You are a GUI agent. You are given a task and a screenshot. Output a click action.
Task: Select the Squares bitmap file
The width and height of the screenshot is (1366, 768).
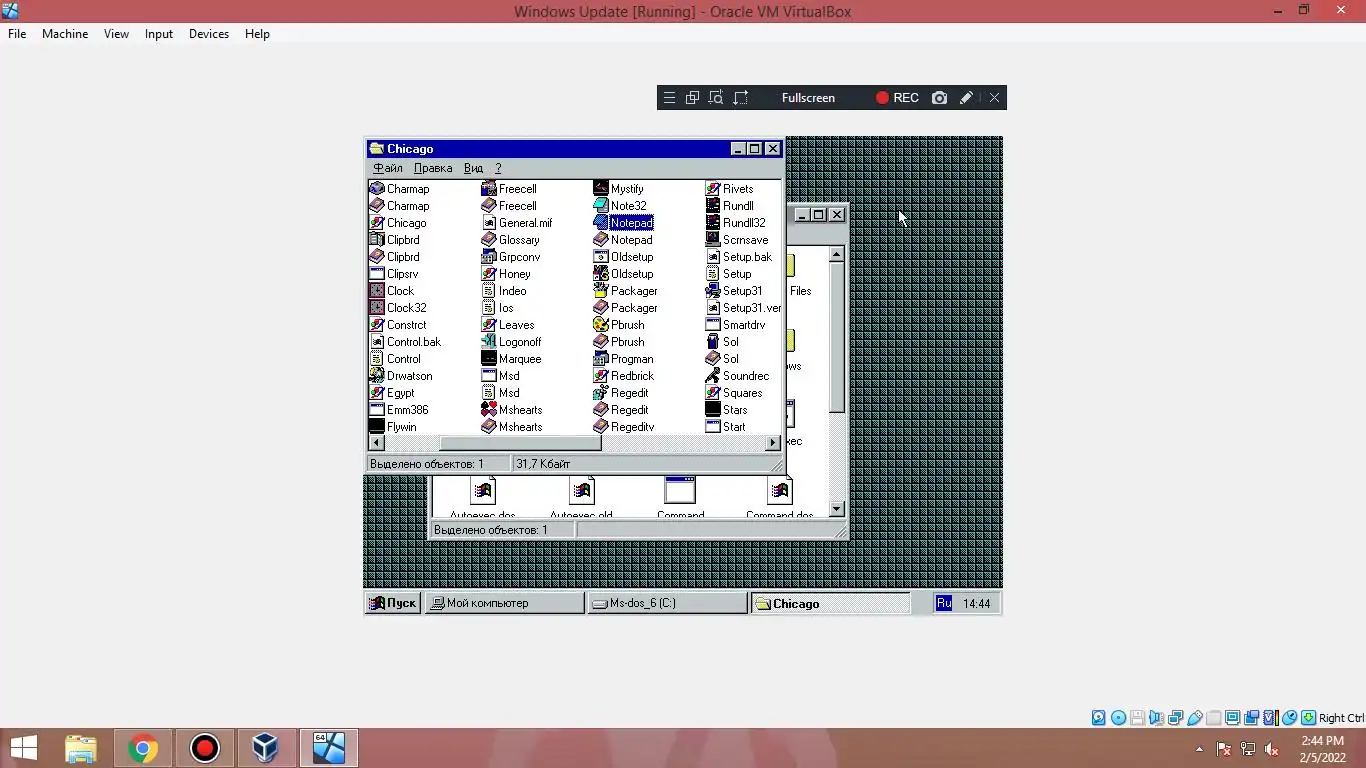(734, 393)
